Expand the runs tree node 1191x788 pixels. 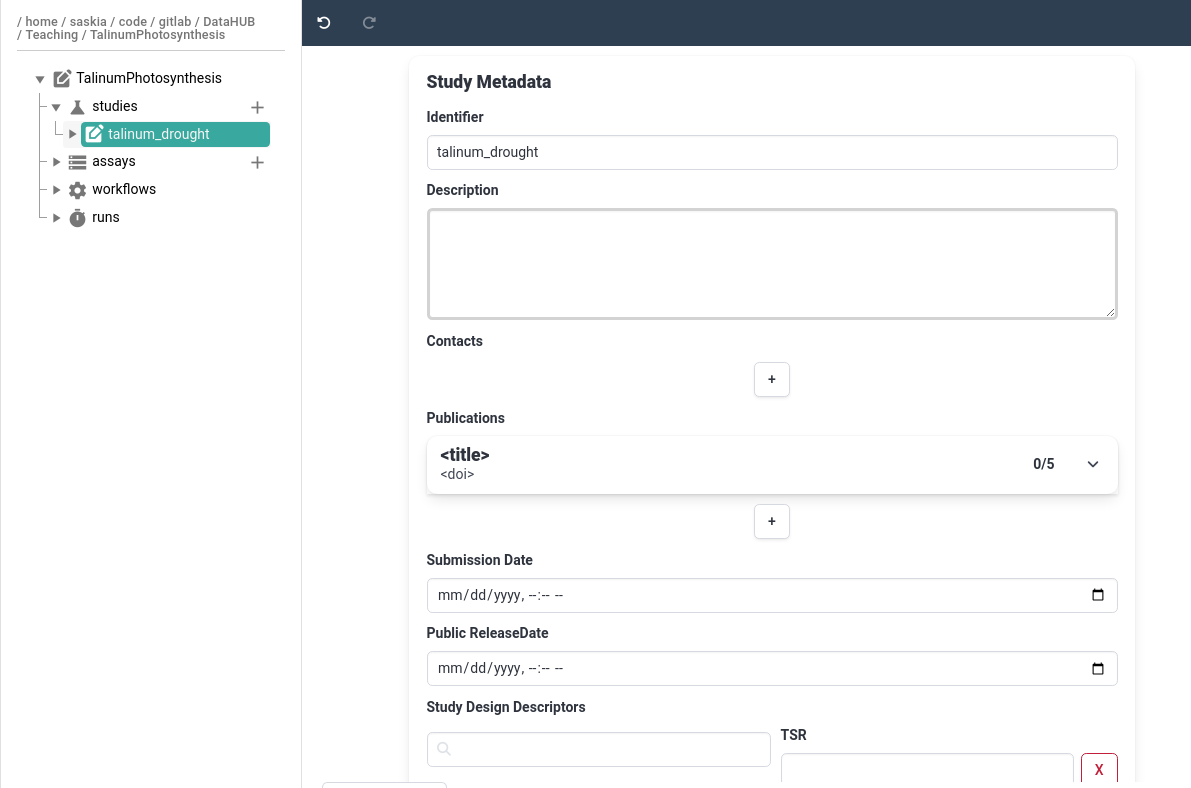point(56,217)
